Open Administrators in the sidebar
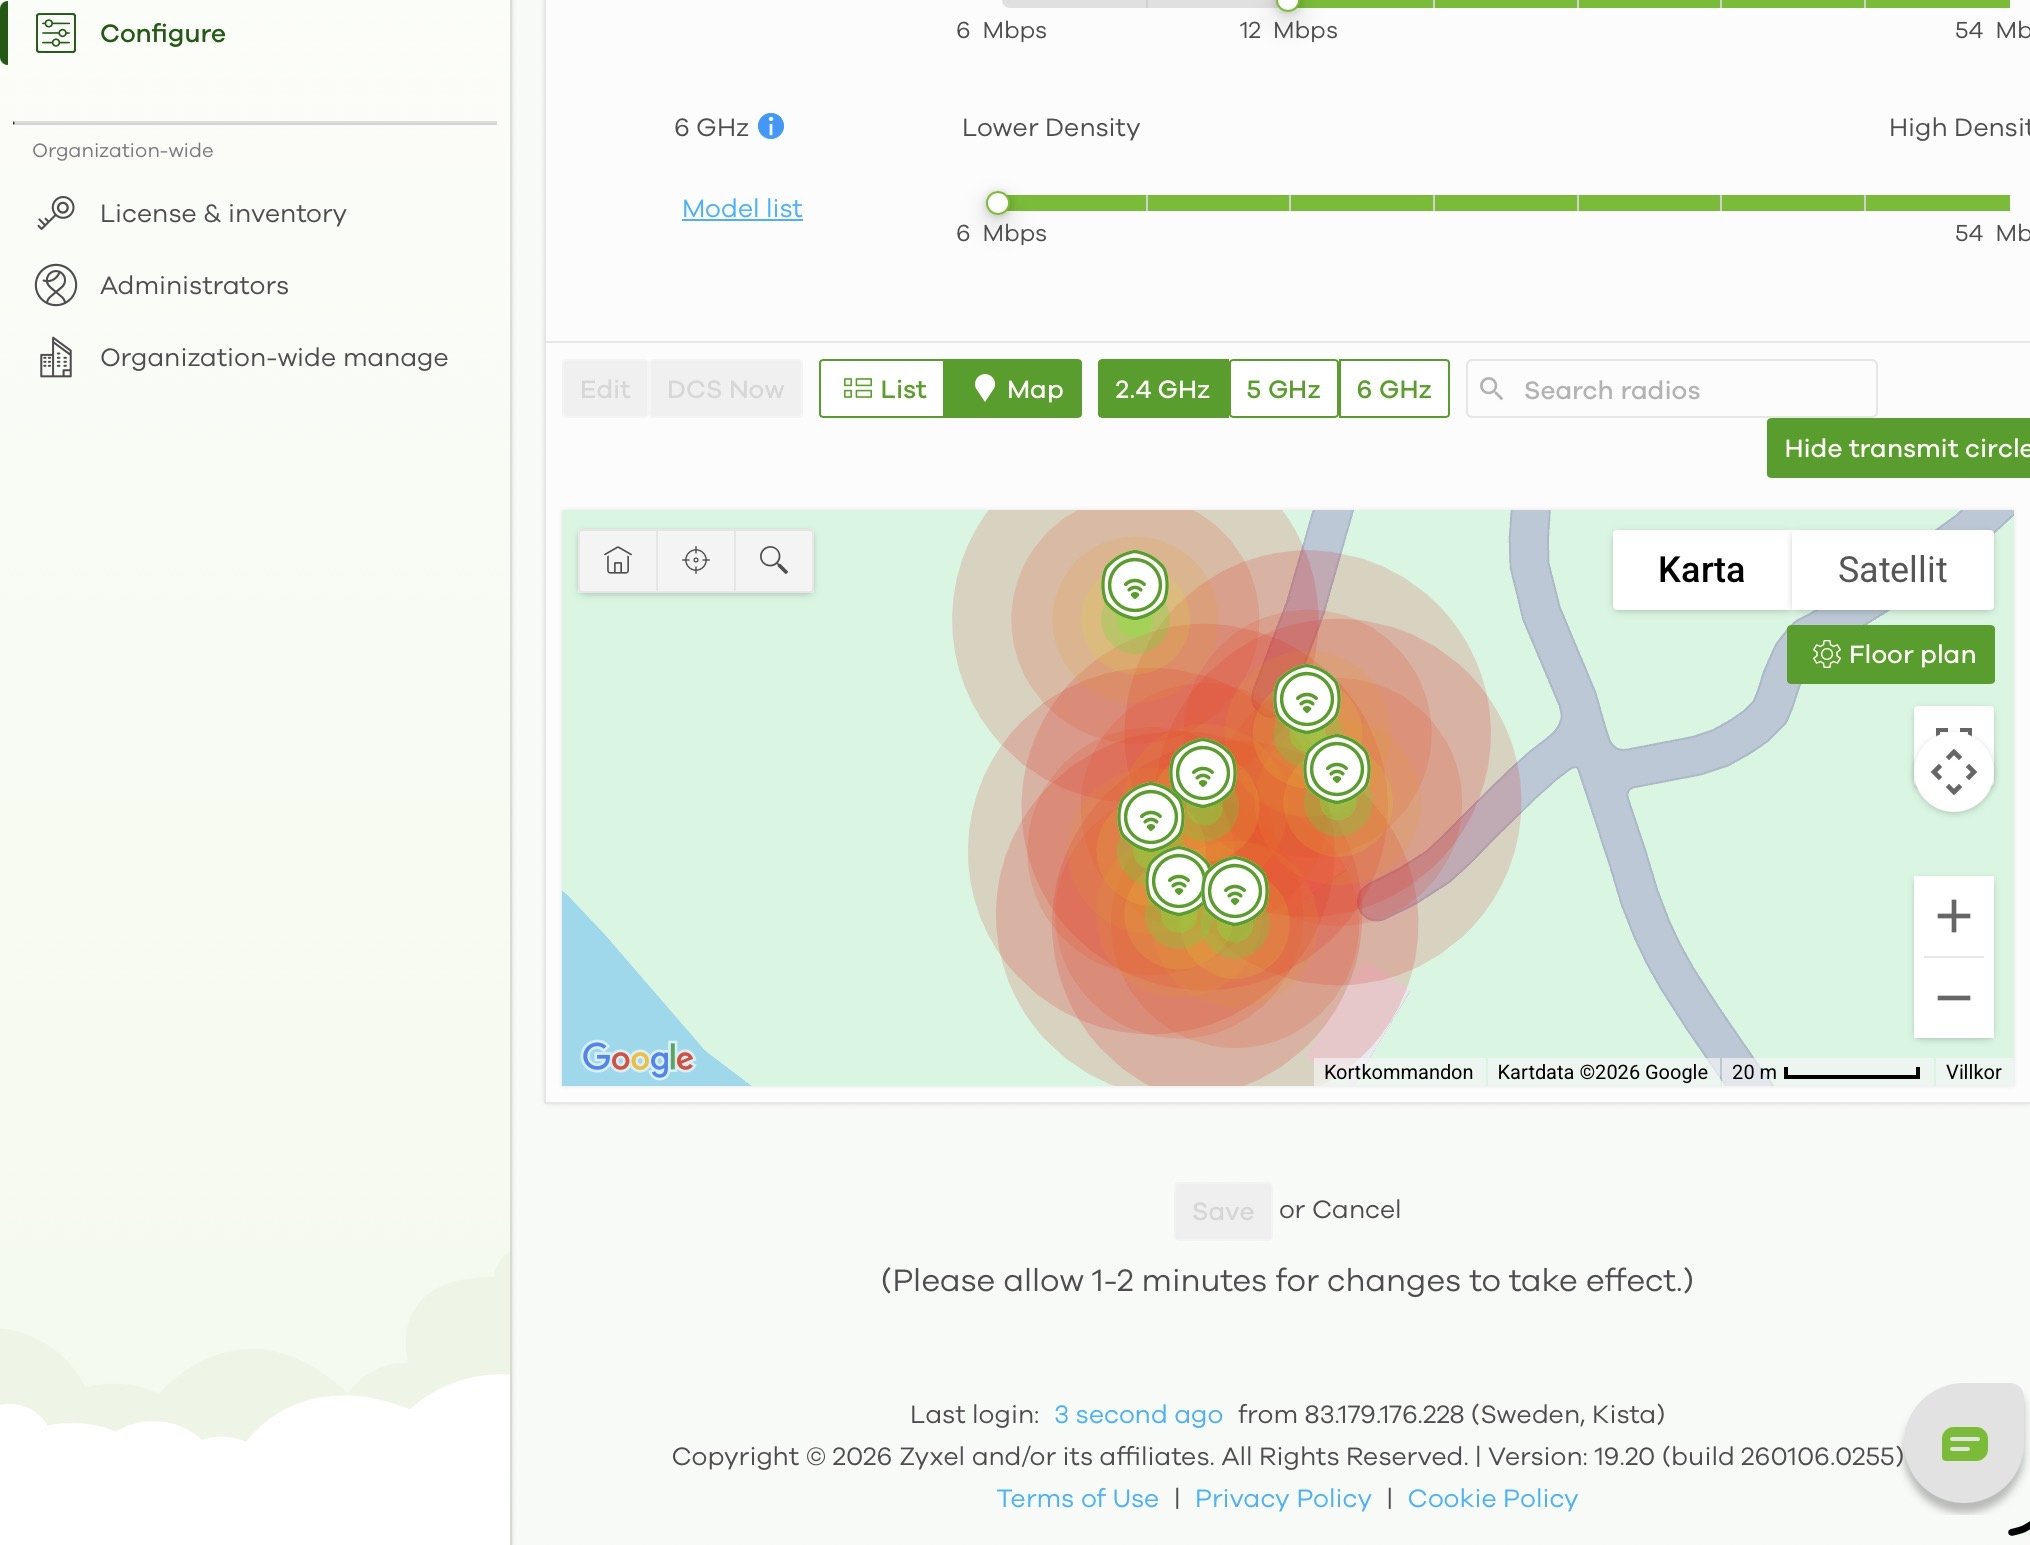The image size is (2030, 1545). pos(194,285)
